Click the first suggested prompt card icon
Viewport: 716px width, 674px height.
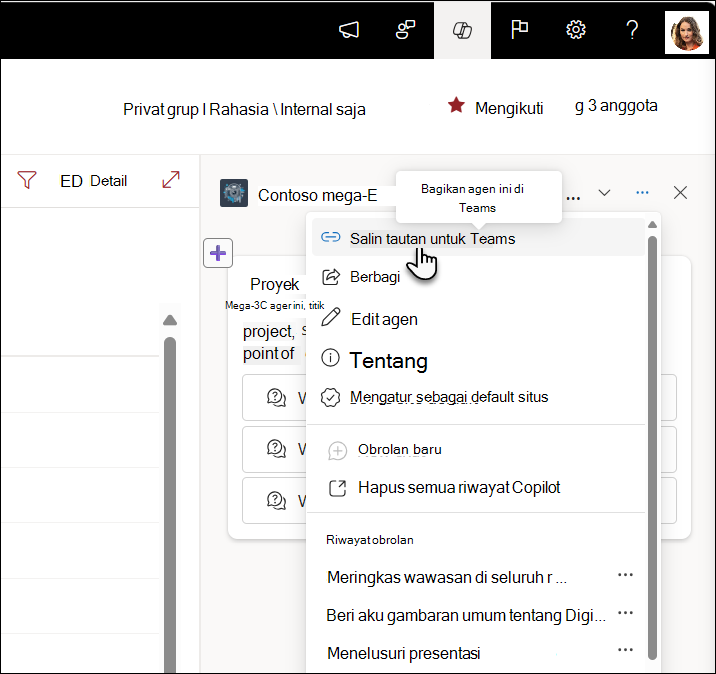(x=276, y=397)
